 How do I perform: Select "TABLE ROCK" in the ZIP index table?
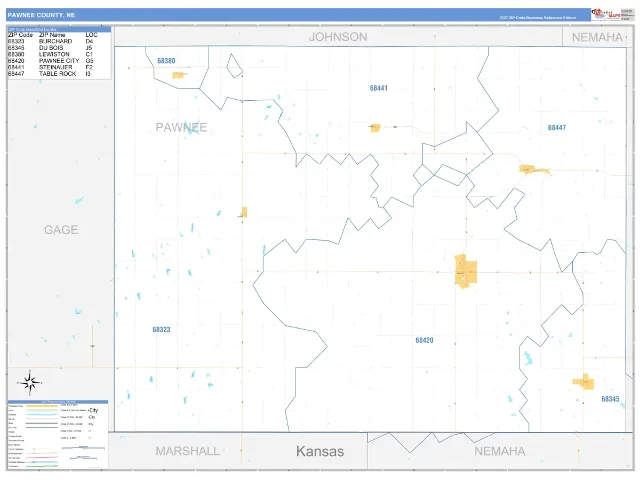pyautogui.click(x=58, y=73)
